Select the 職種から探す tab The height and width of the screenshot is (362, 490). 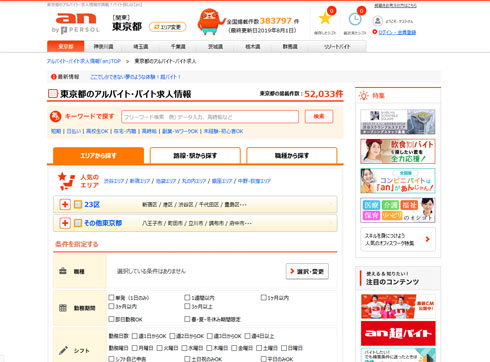[292, 155]
